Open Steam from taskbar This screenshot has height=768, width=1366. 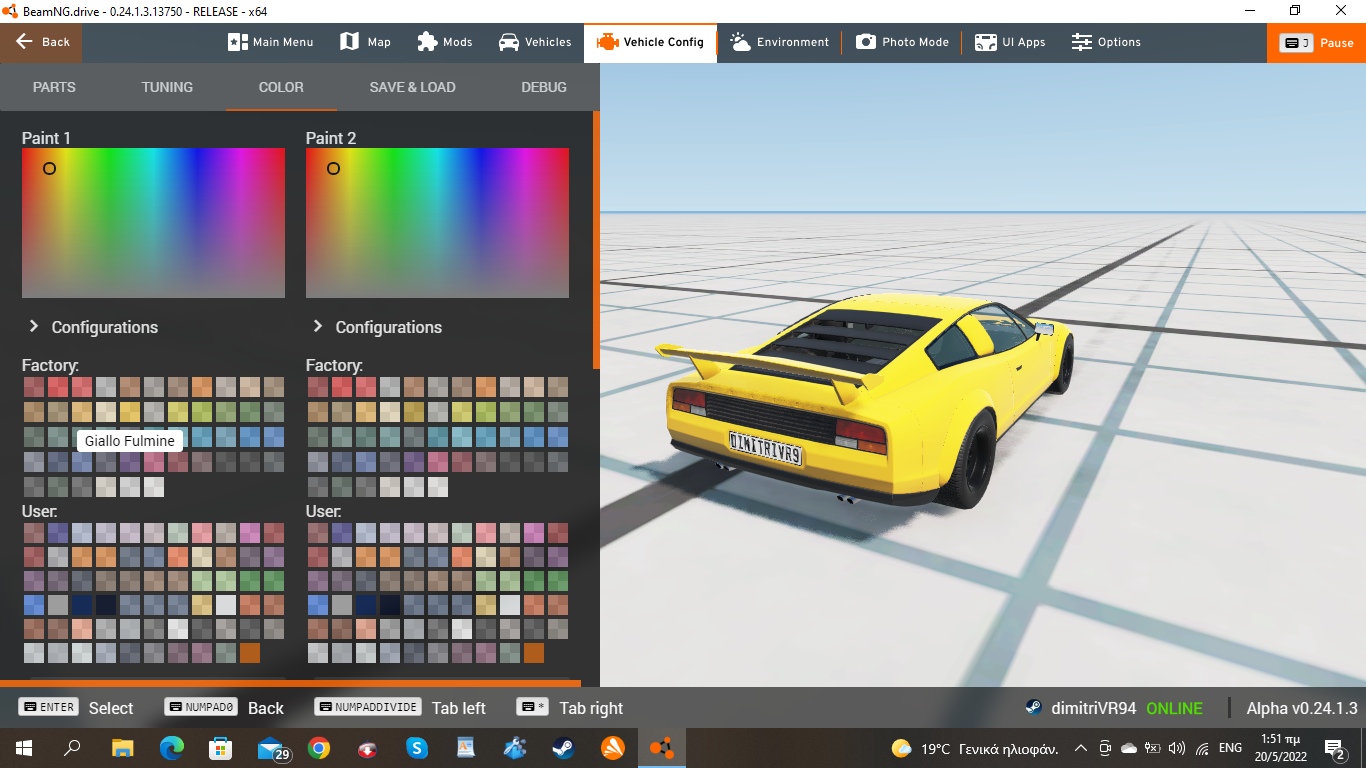564,748
